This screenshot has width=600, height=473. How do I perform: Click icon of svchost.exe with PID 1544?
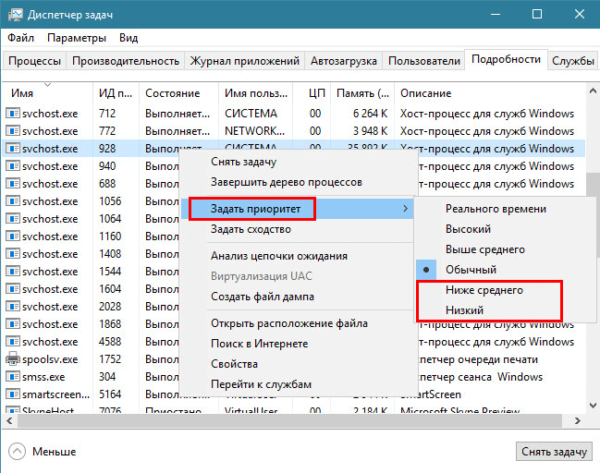click(x=13, y=272)
